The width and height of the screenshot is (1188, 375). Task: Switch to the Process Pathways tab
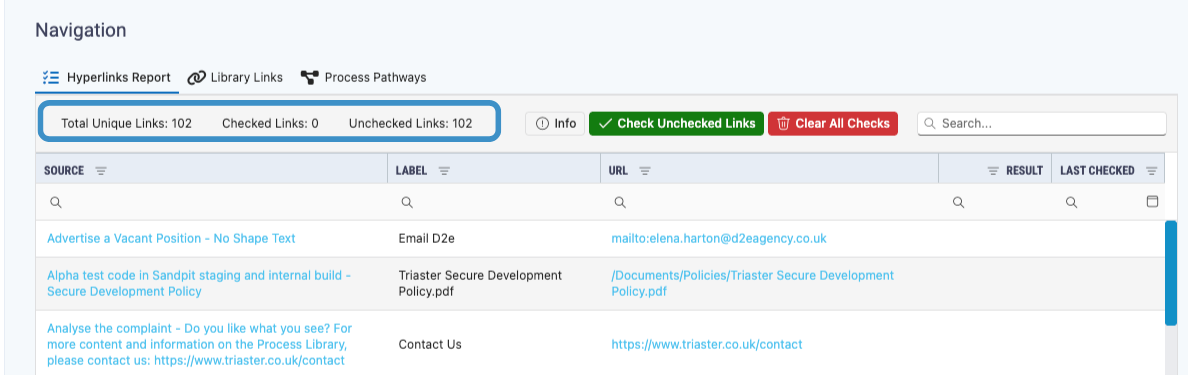(x=363, y=77)
